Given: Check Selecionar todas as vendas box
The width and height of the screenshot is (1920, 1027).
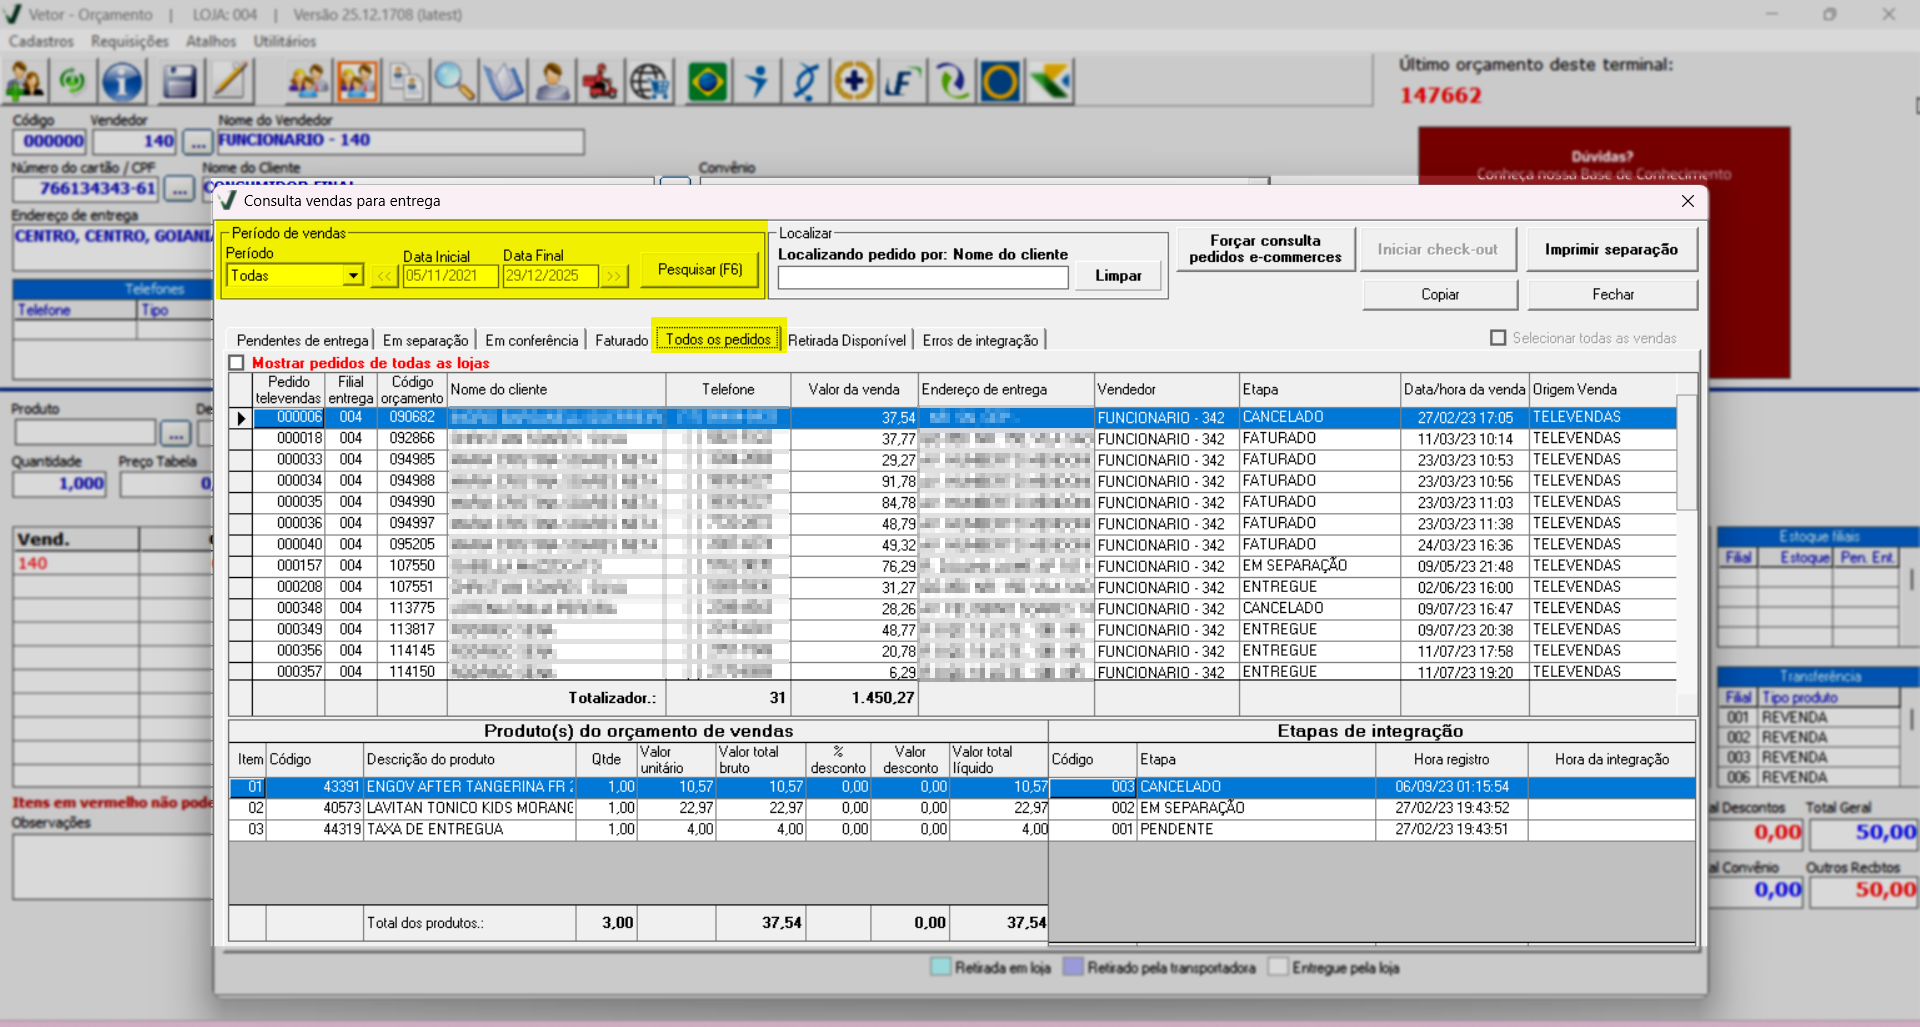Looking at the screenshot, I should (x=1498, y=338).
